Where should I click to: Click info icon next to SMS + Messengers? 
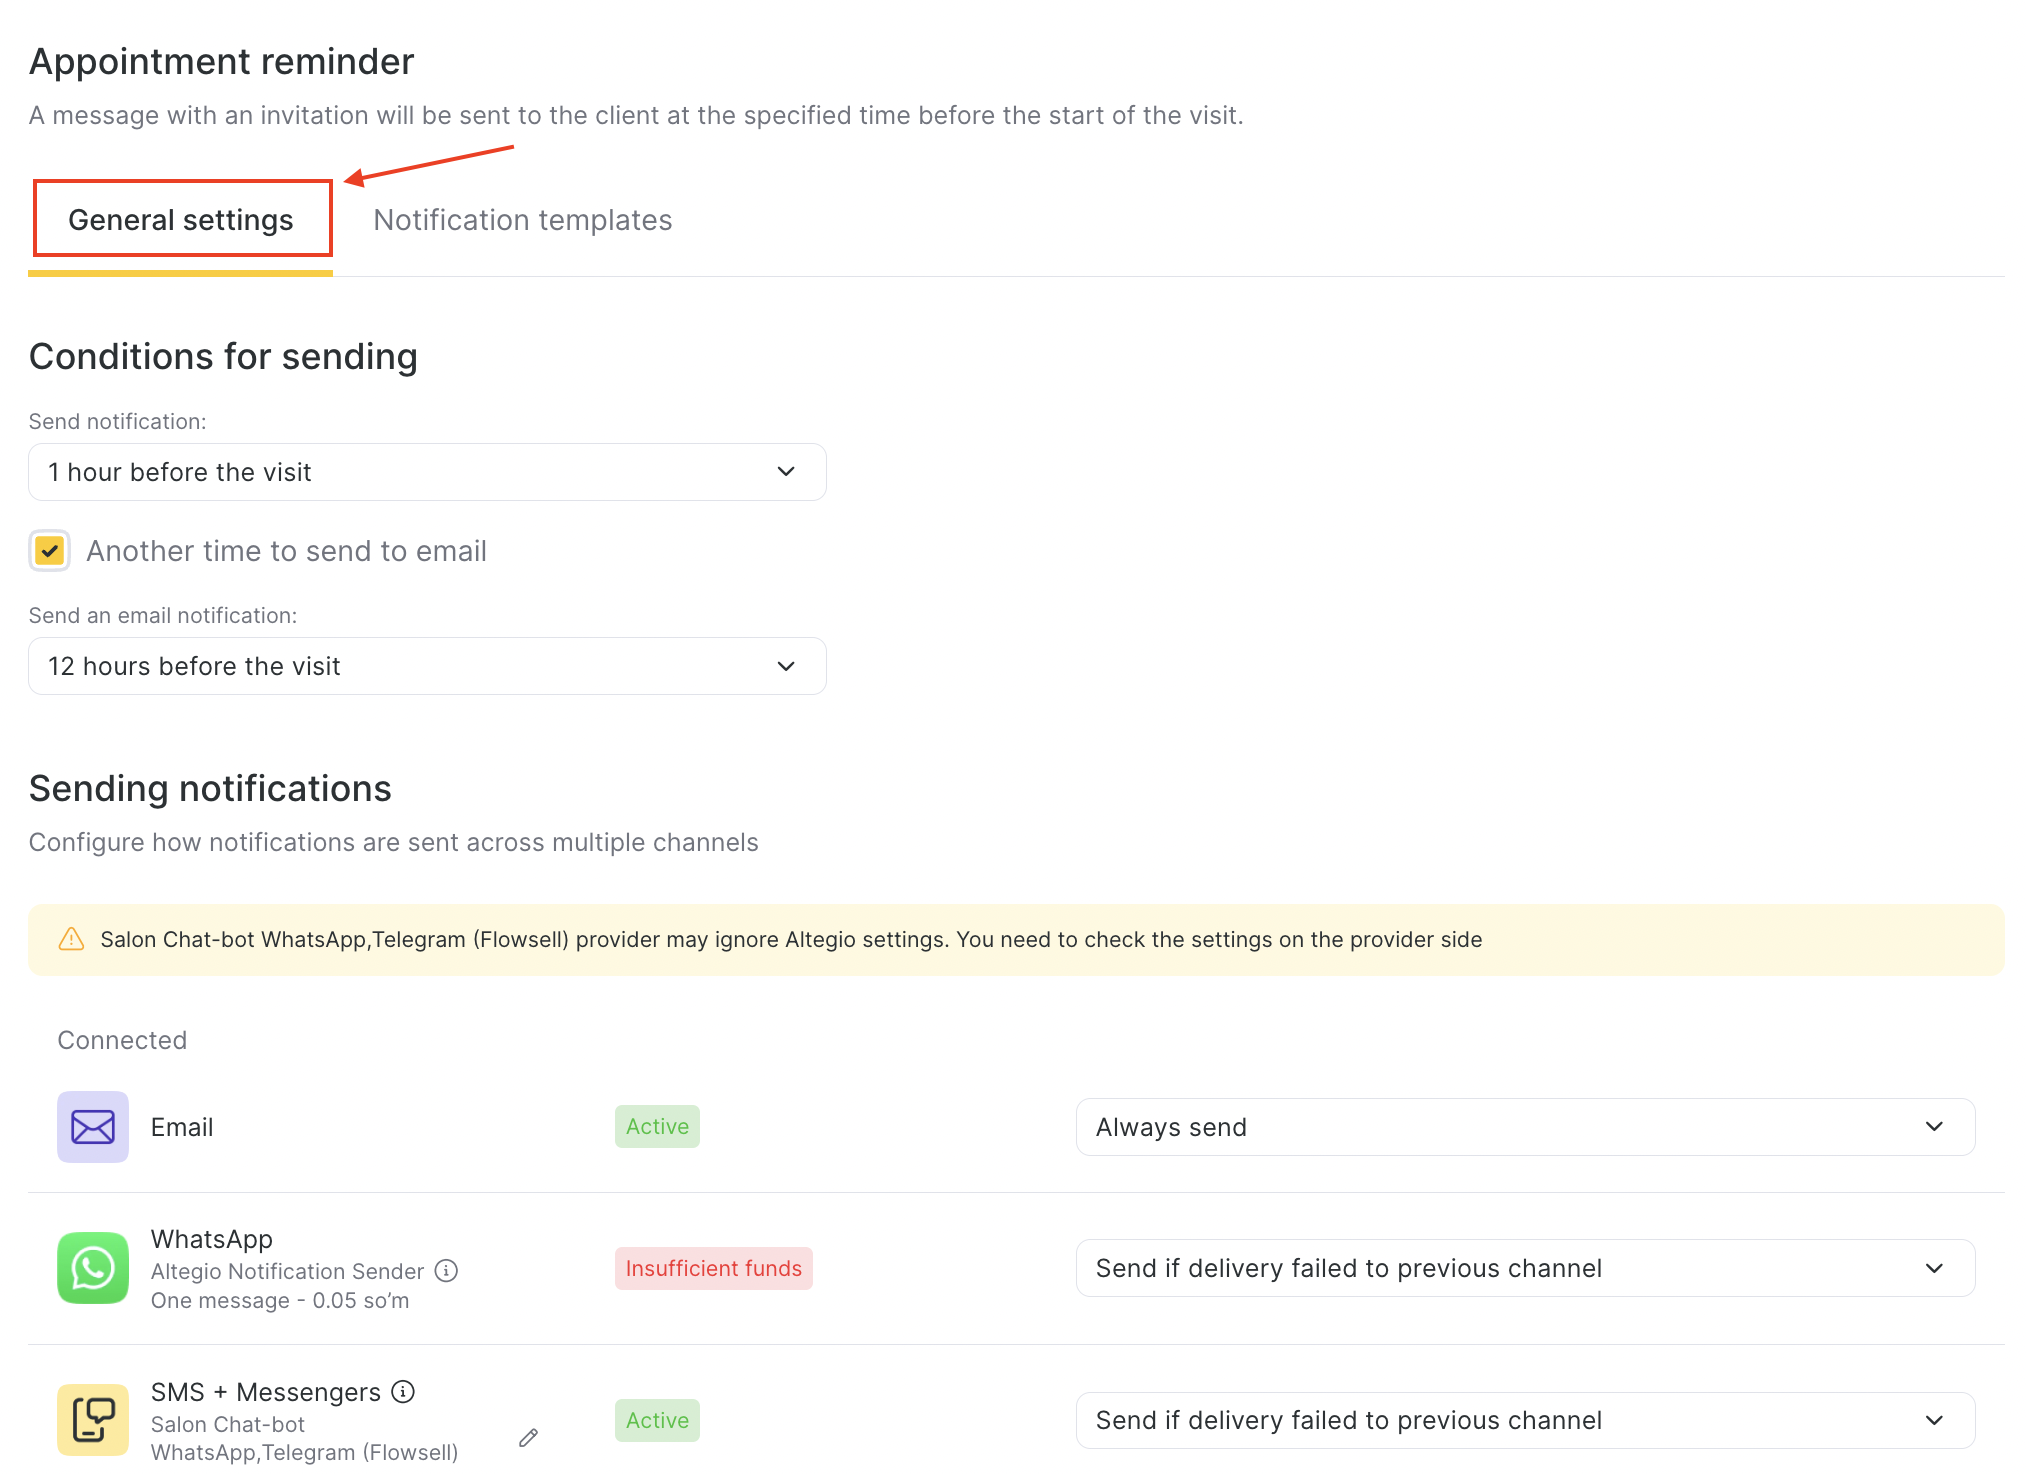[403, 1392]
